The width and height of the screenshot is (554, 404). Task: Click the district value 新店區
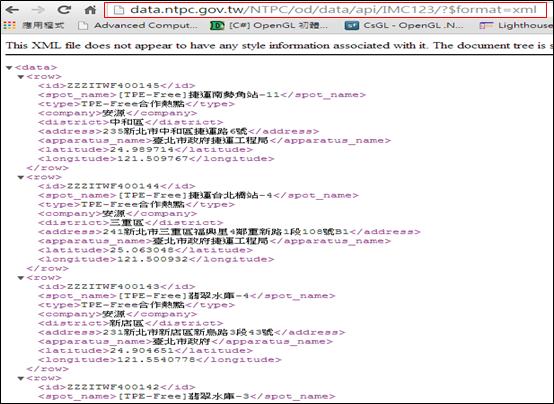click(x=127, y=323)
